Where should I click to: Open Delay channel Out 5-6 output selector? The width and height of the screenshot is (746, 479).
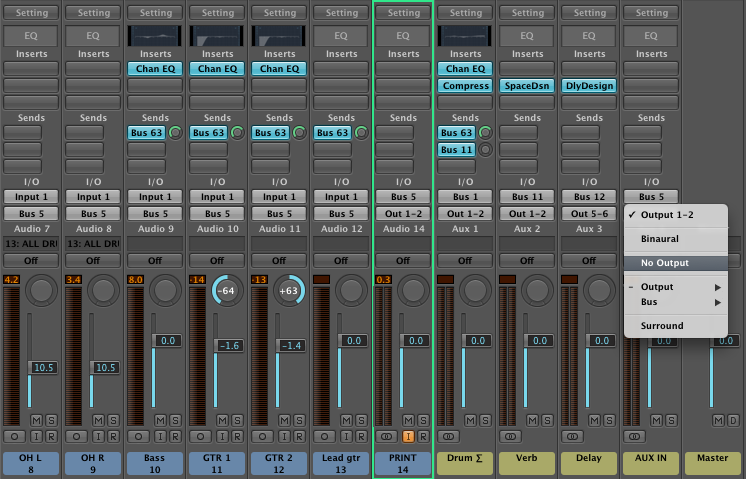(x=589, y=214)
